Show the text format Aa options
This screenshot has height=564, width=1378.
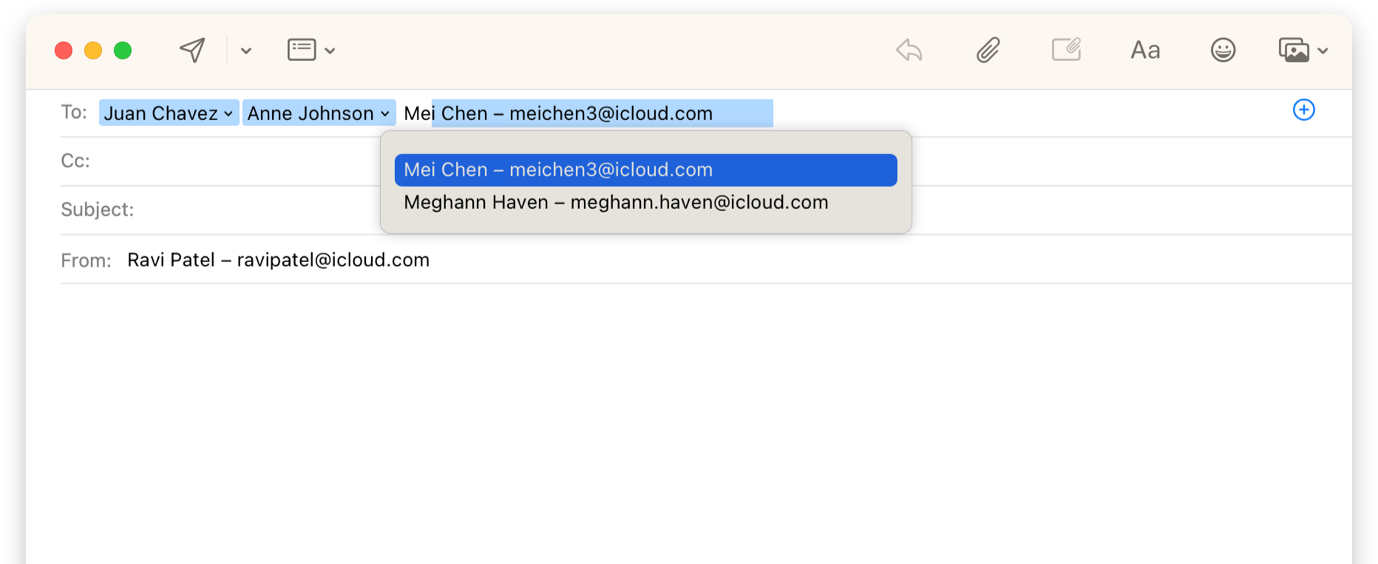1145,50
